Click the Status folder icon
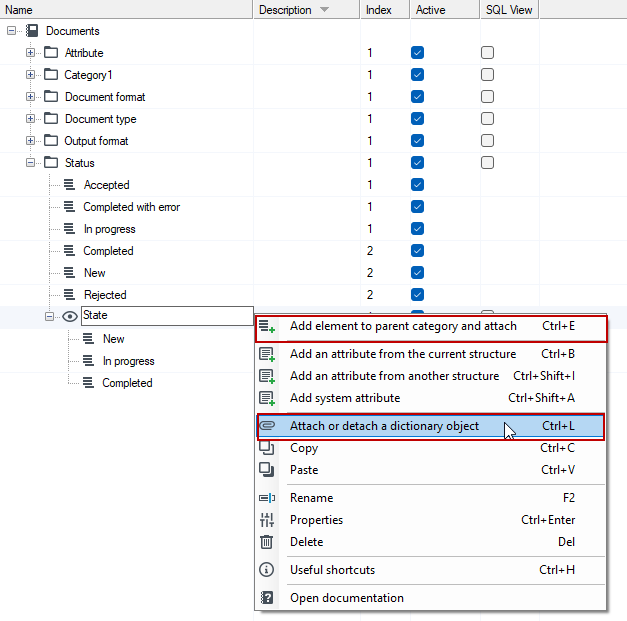 (51, 162)
